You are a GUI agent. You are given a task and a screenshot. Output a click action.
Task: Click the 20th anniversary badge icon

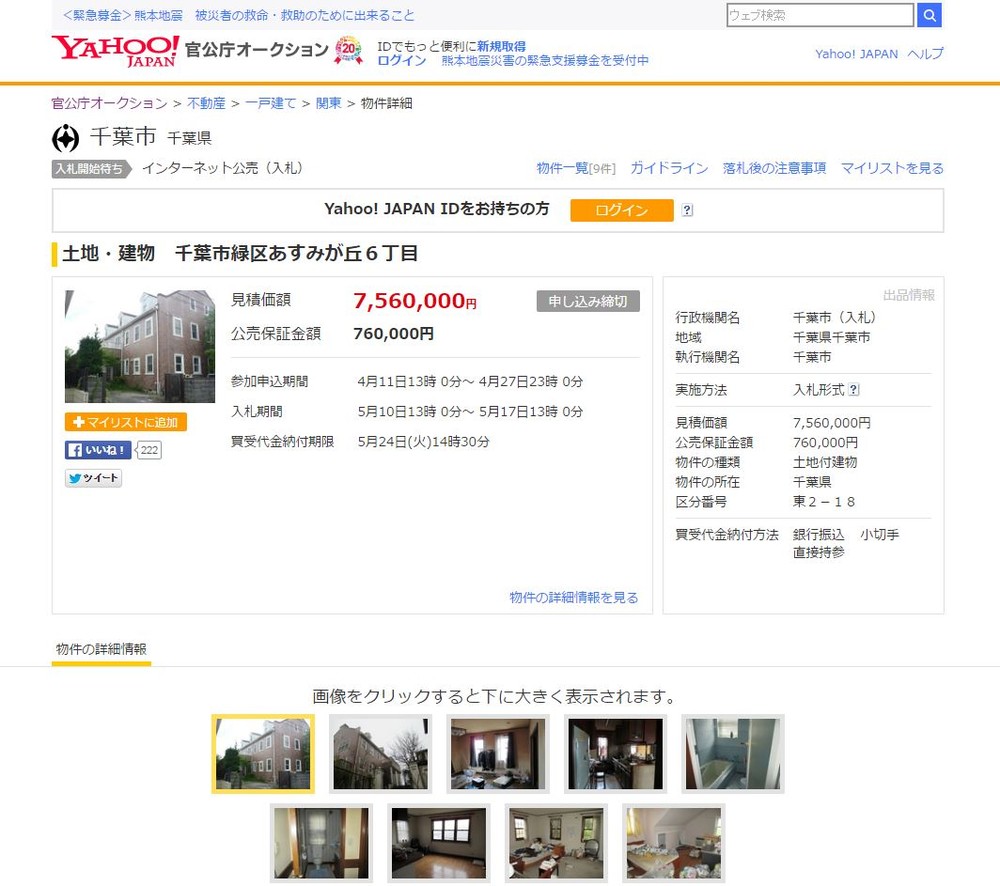(x=350, y=49)
